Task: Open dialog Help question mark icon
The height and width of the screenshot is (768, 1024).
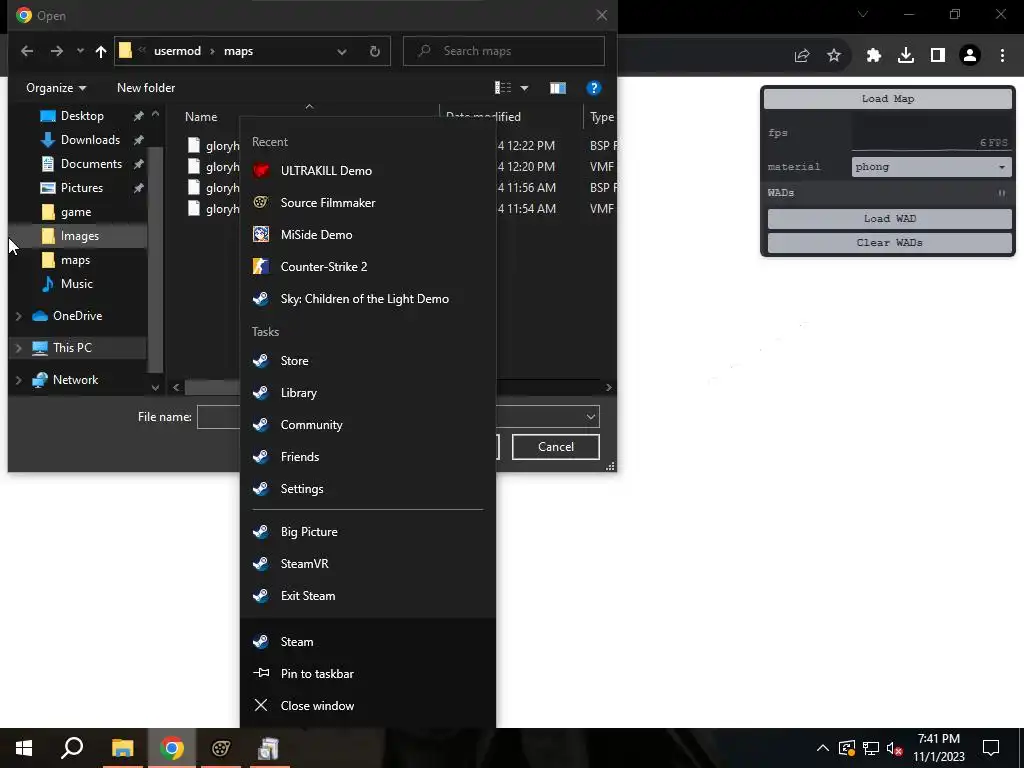Action: 593,88
